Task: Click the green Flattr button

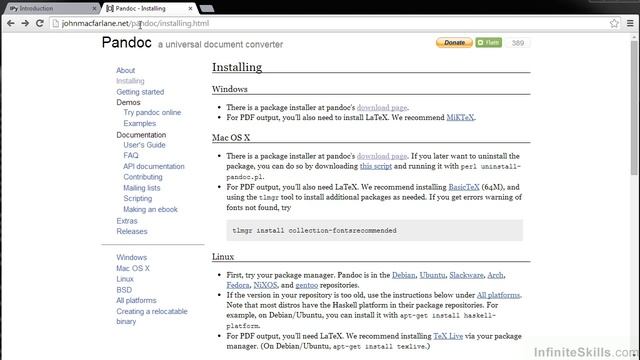Action: coord(489,42)
